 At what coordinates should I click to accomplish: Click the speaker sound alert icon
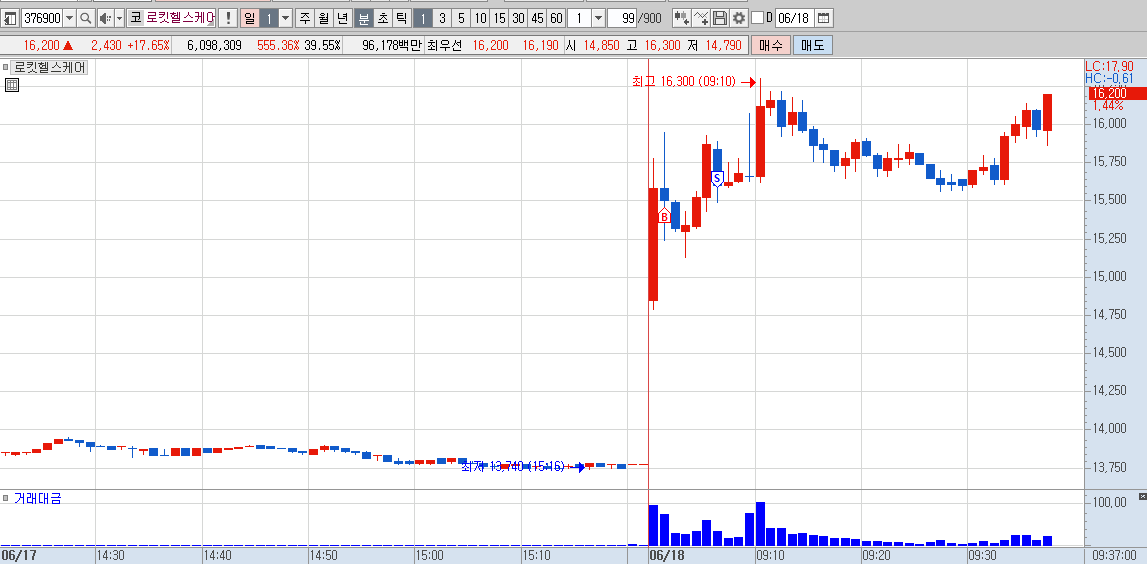click(x=105, y=18)
